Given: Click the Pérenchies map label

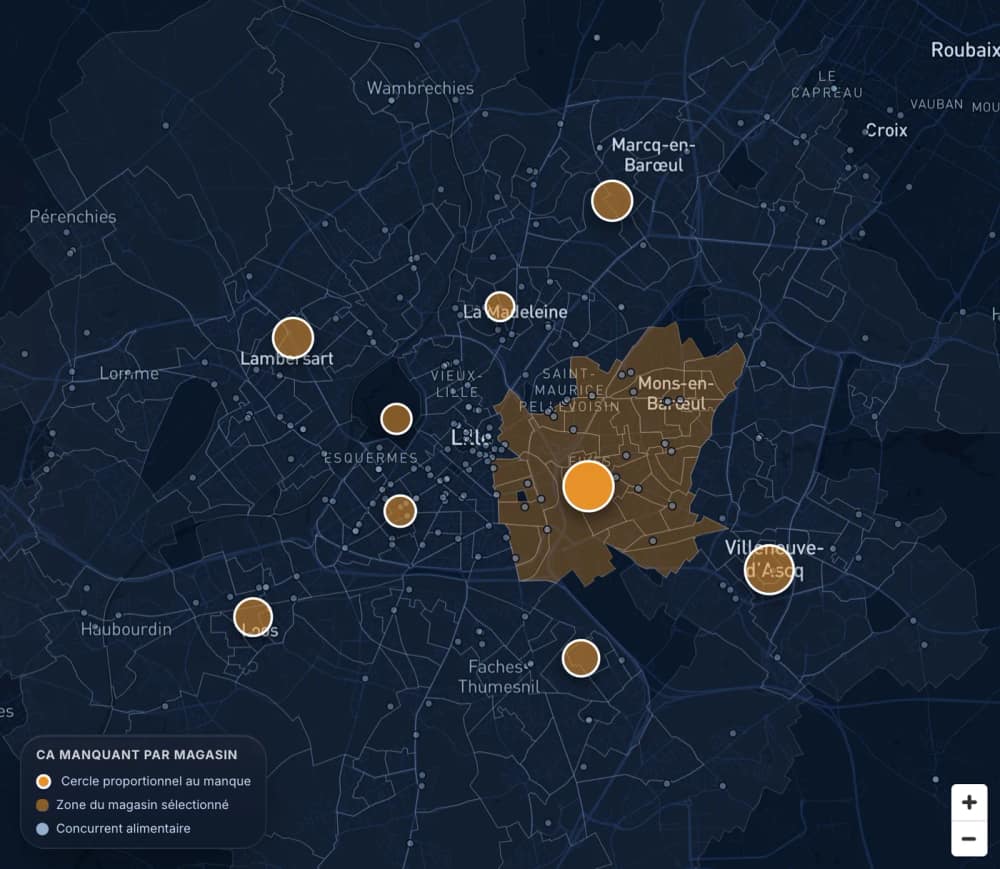Looking at the screenshot, I should (73, 217).
